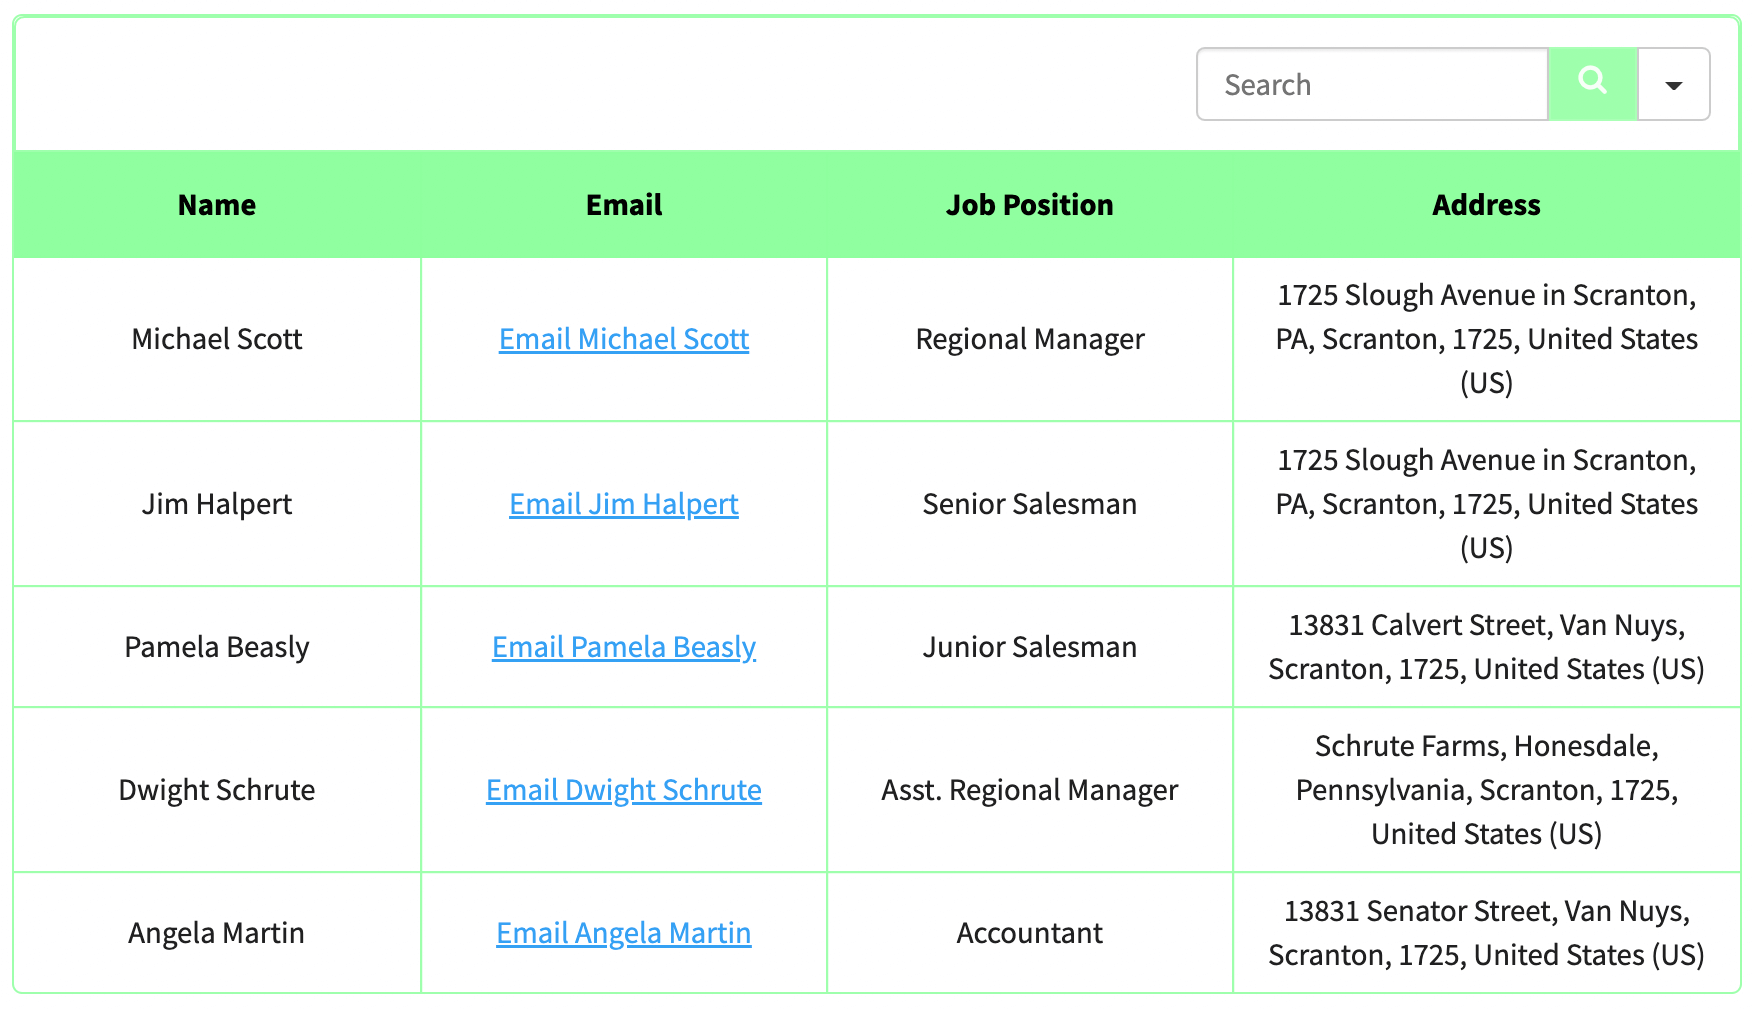This screenshot has width=1754, height=1010.
Task: Click the Regional Manager job cell
Action: click(1029, 339)
